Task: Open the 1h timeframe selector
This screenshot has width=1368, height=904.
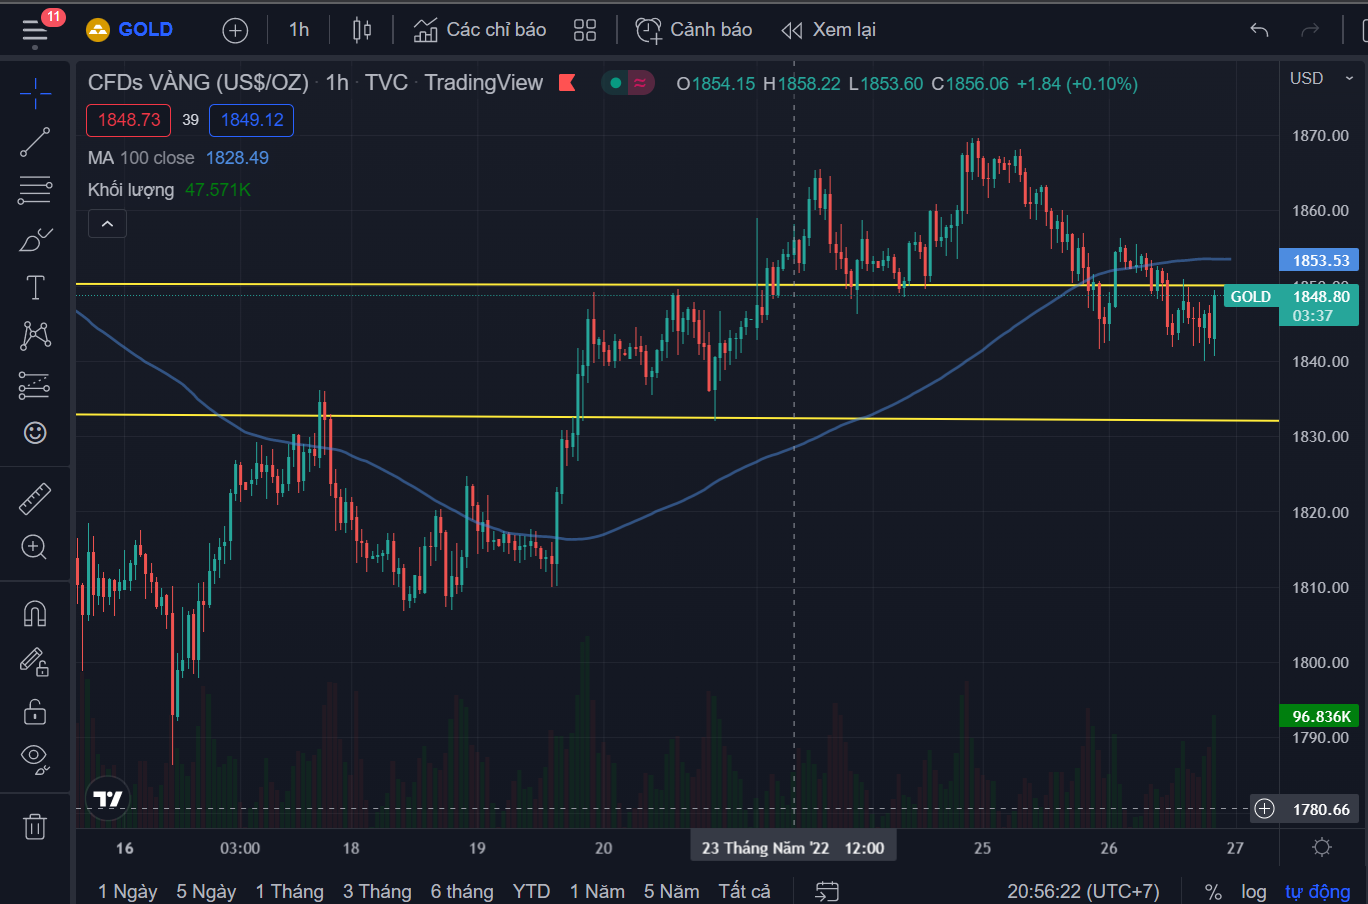Action: click(299, 30)
